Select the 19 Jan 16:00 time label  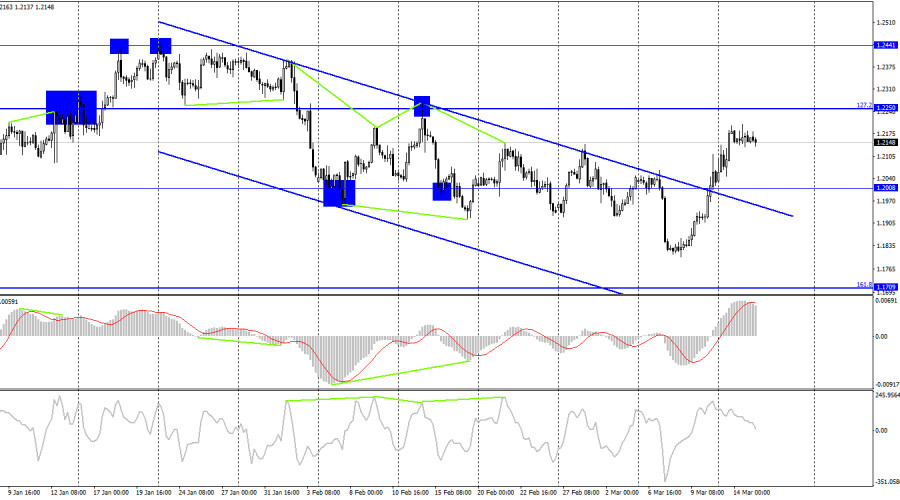pos(154,493)
